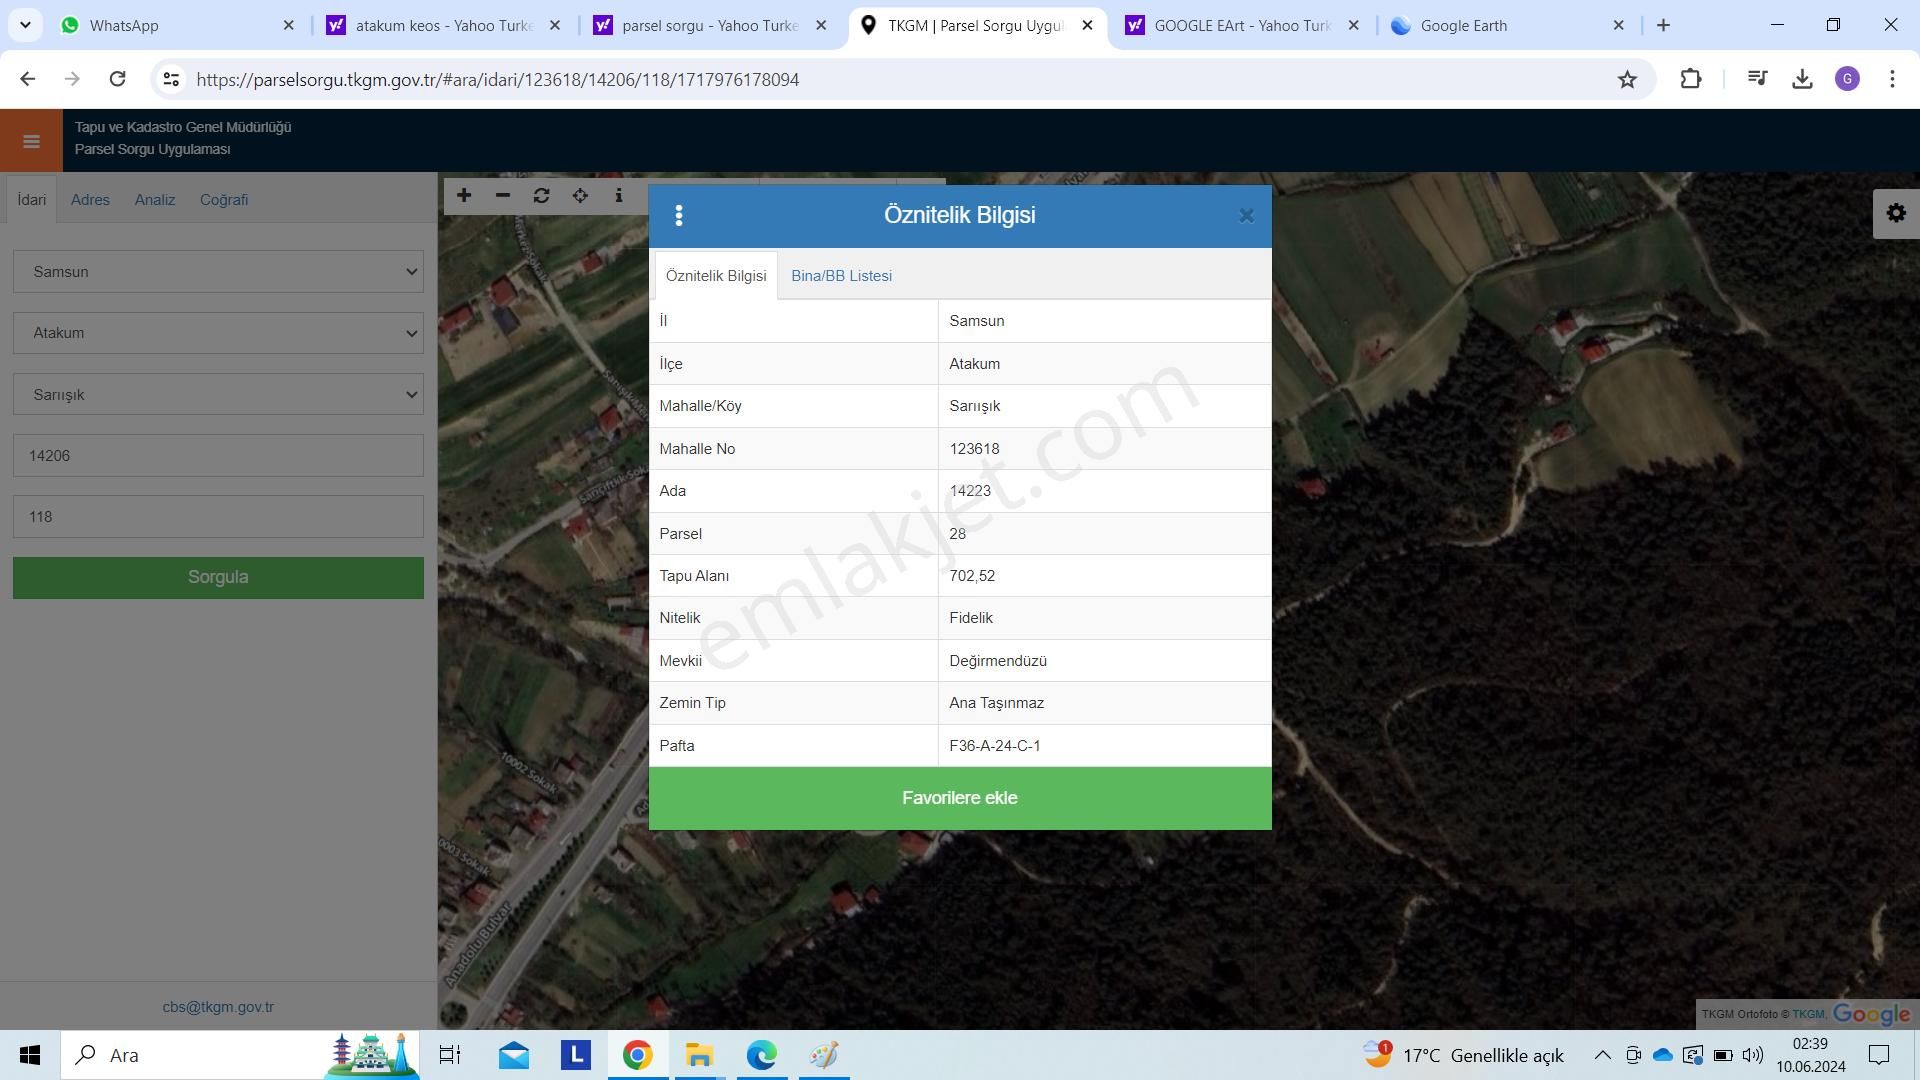Open the map settings gear
This screenshot has height=1080, width=1920.
coord(1896,214)
